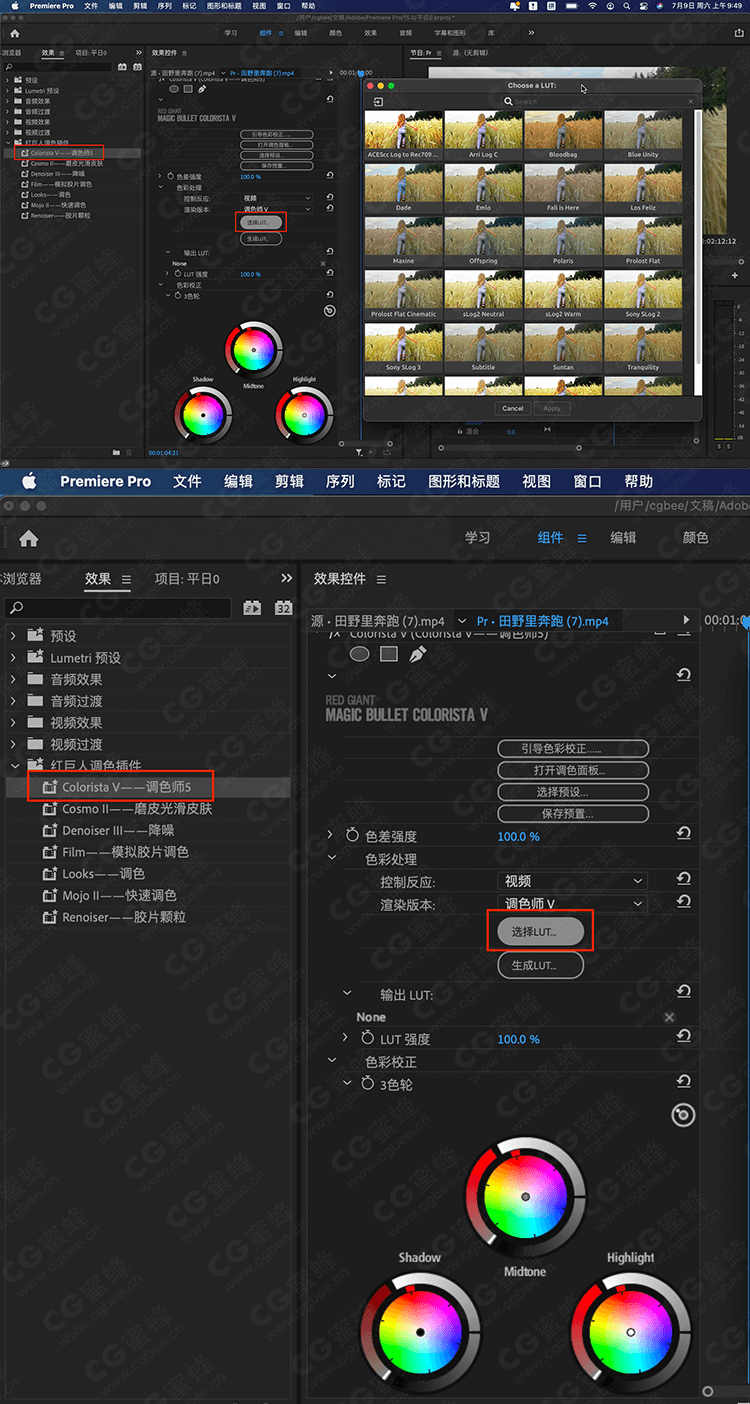Select Cosmo II——磨皮光滑皮肤 in the enlarged effects list
Image resolution: width=750 pixels, height=1404 pixels.
tap(137, 809)
